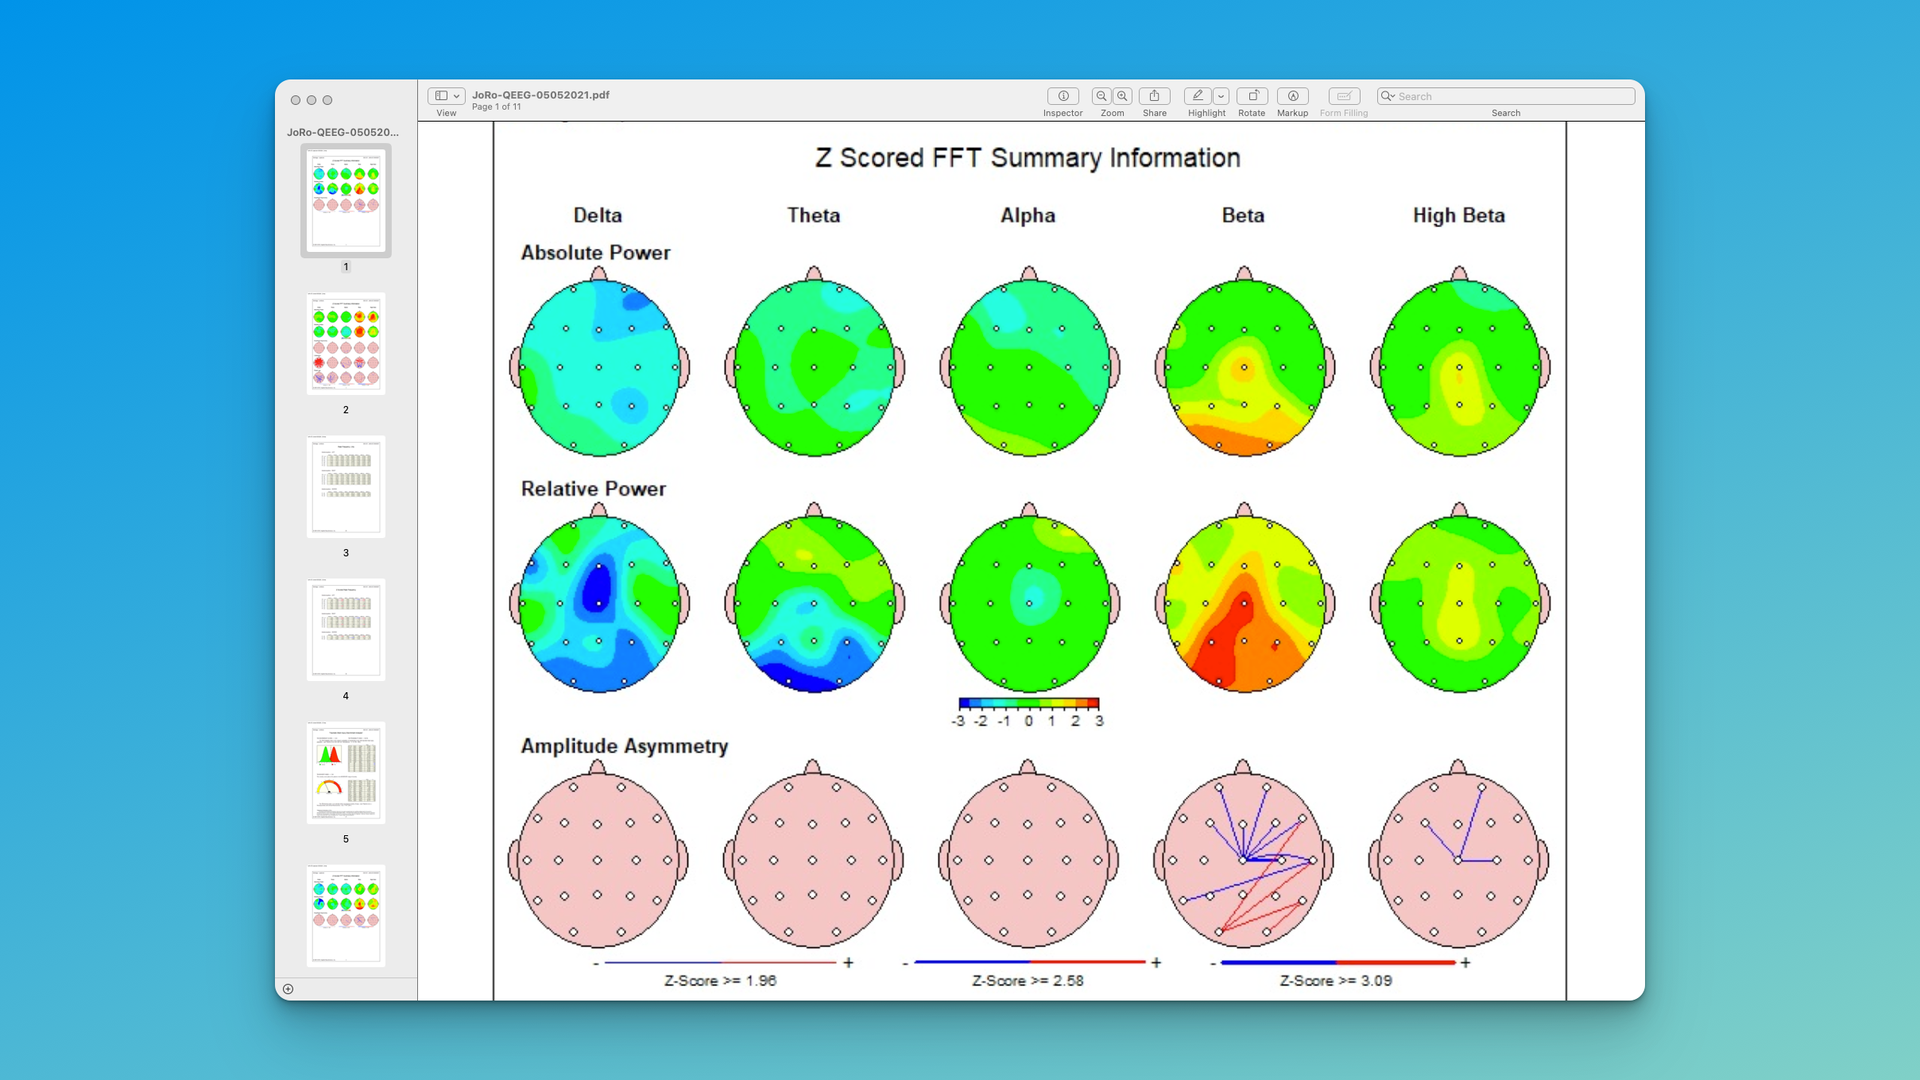Click the magnifying glass in the Search field
Viewport: 1920px width, 1080px height.
(1386, 96)
